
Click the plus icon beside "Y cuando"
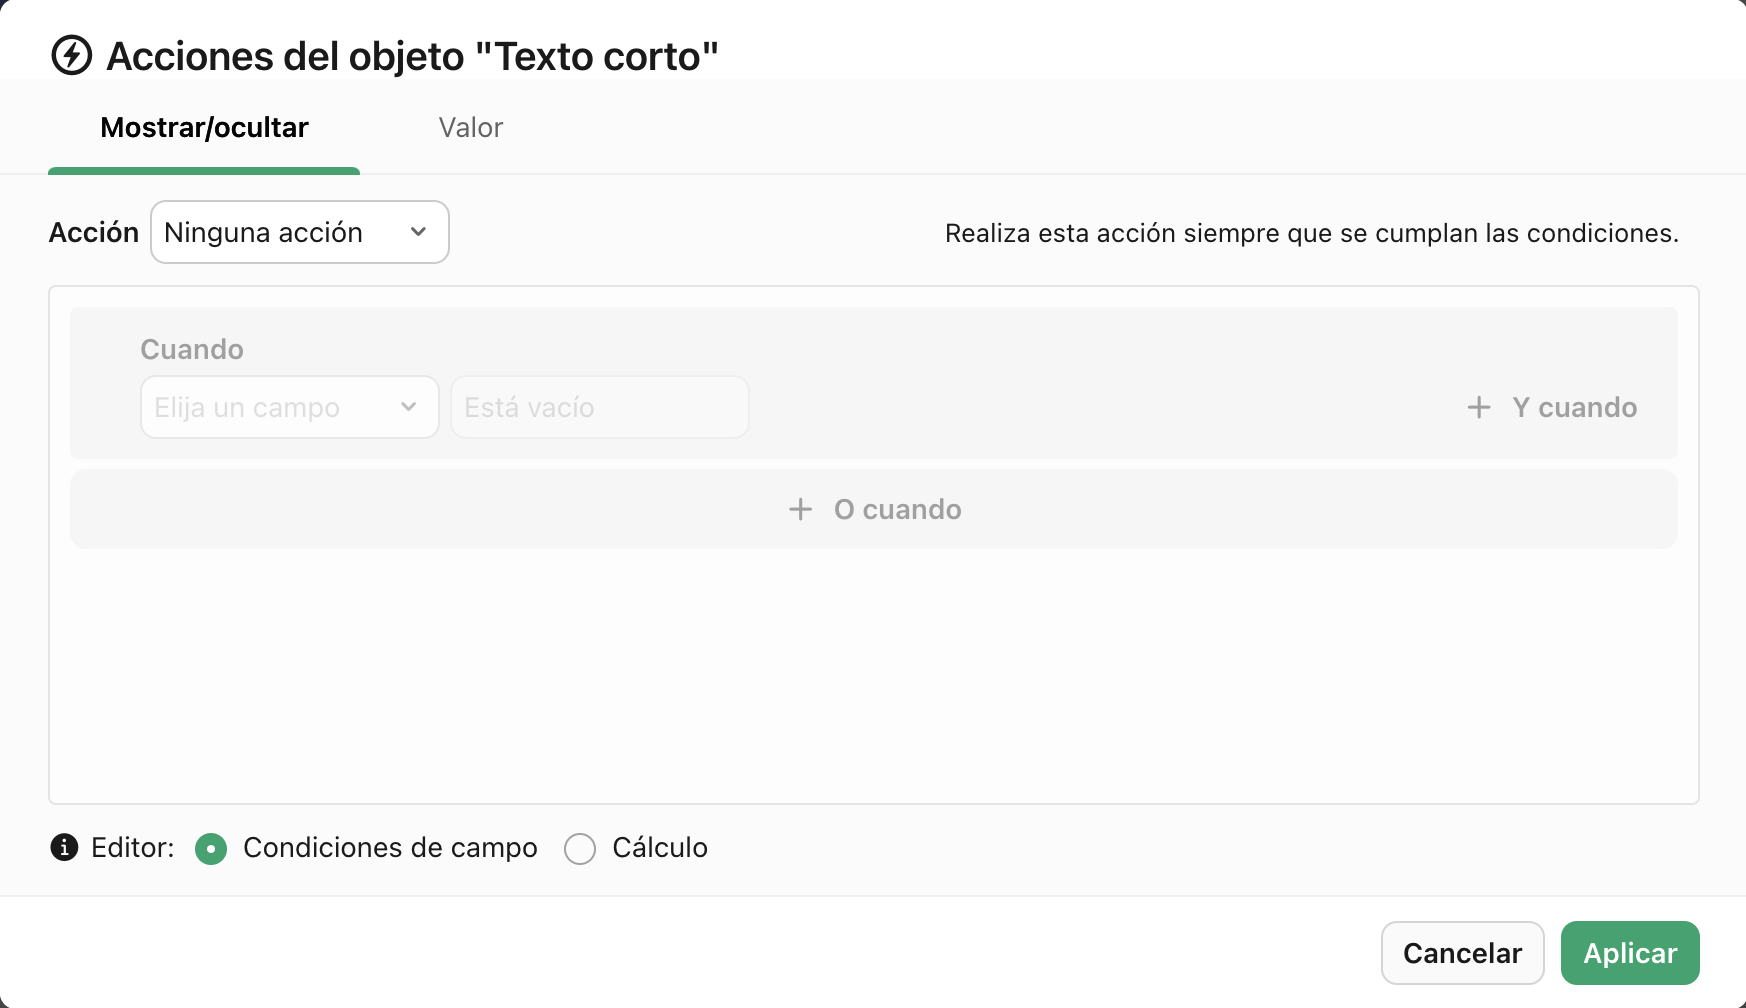[1479, 407]
